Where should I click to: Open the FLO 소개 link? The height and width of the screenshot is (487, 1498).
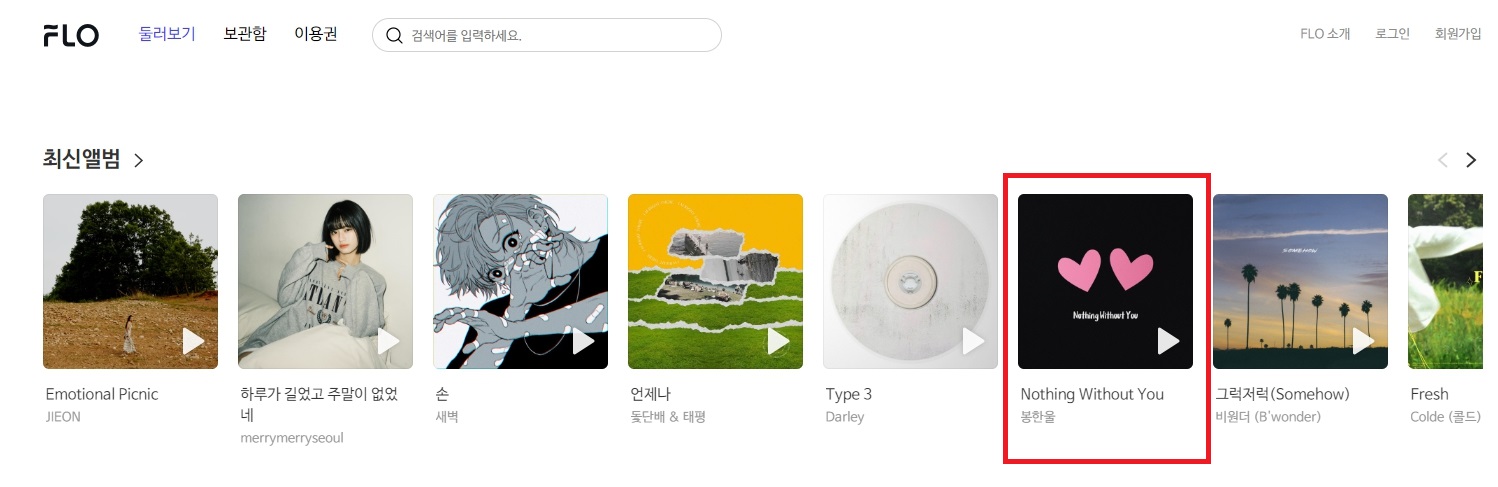tap(1325, 34)
